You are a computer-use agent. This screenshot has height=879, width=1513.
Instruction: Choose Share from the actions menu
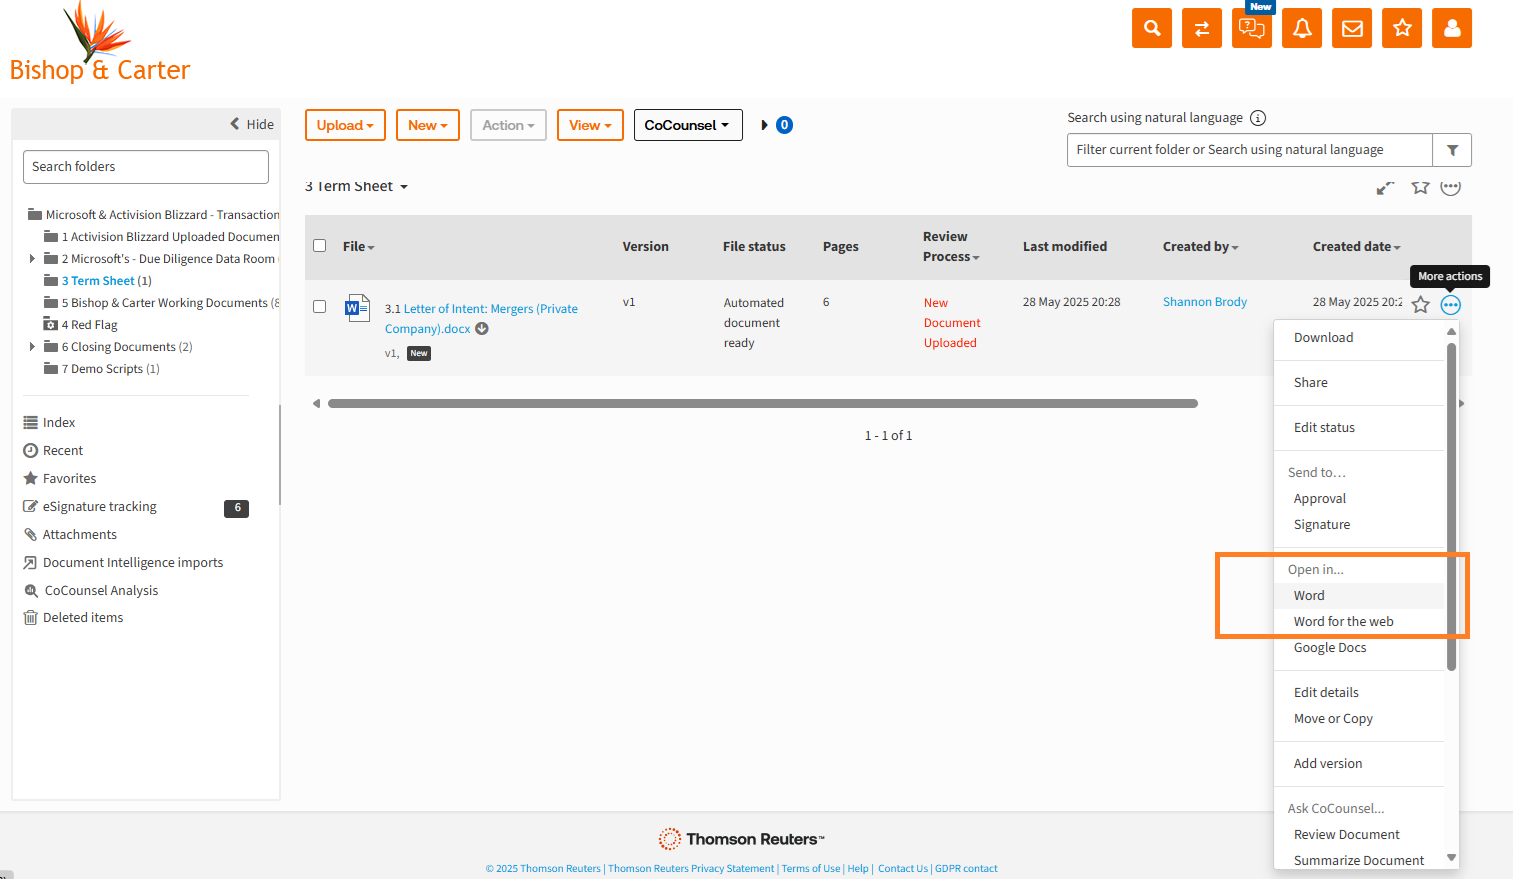(1311, 383)
